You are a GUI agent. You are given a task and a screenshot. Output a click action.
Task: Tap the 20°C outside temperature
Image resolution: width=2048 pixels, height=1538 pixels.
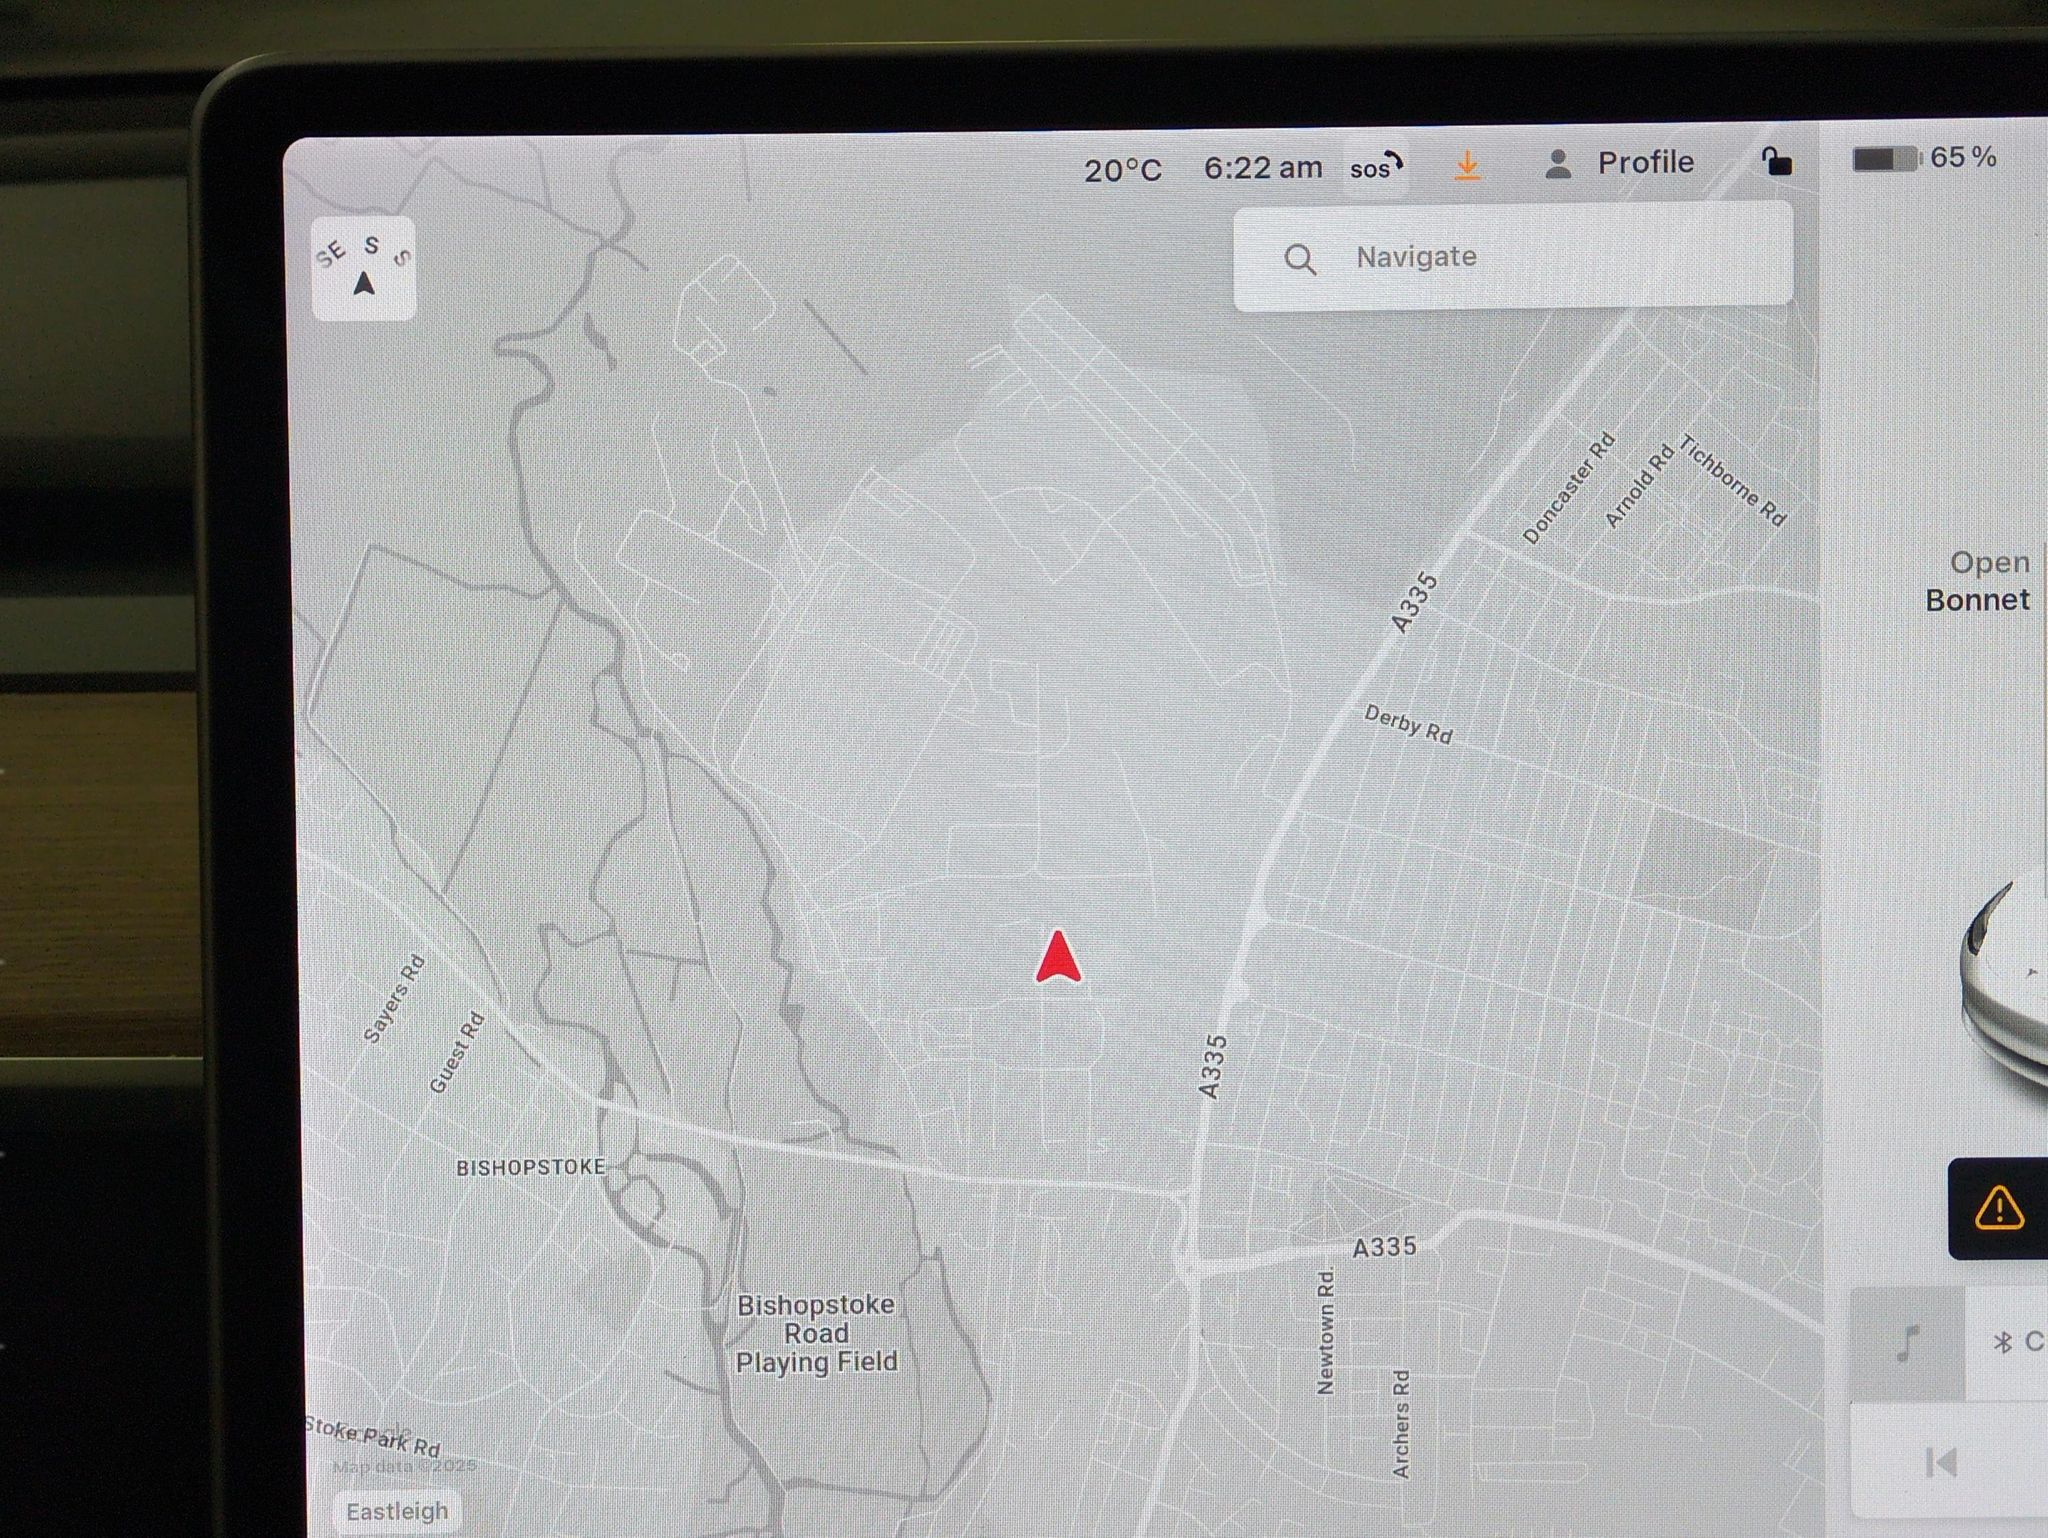click(x=1123, y=171)
